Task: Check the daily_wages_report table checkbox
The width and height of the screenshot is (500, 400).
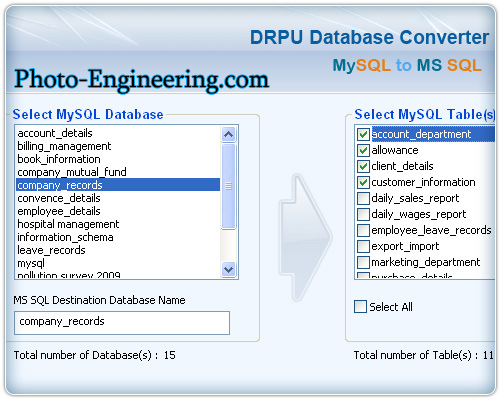Action: pos(363,214)
